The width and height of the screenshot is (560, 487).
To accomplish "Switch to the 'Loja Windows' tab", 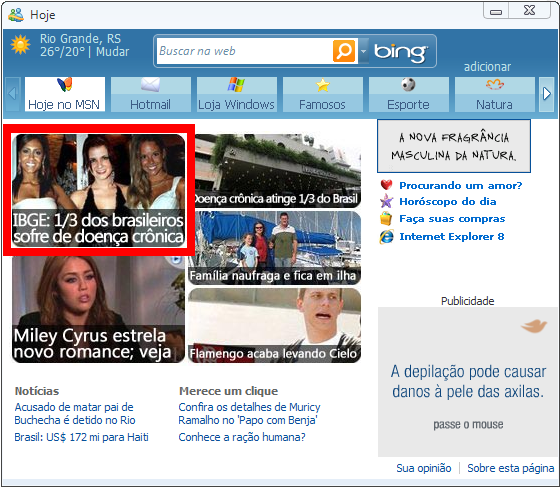I will tap(237, 94).
